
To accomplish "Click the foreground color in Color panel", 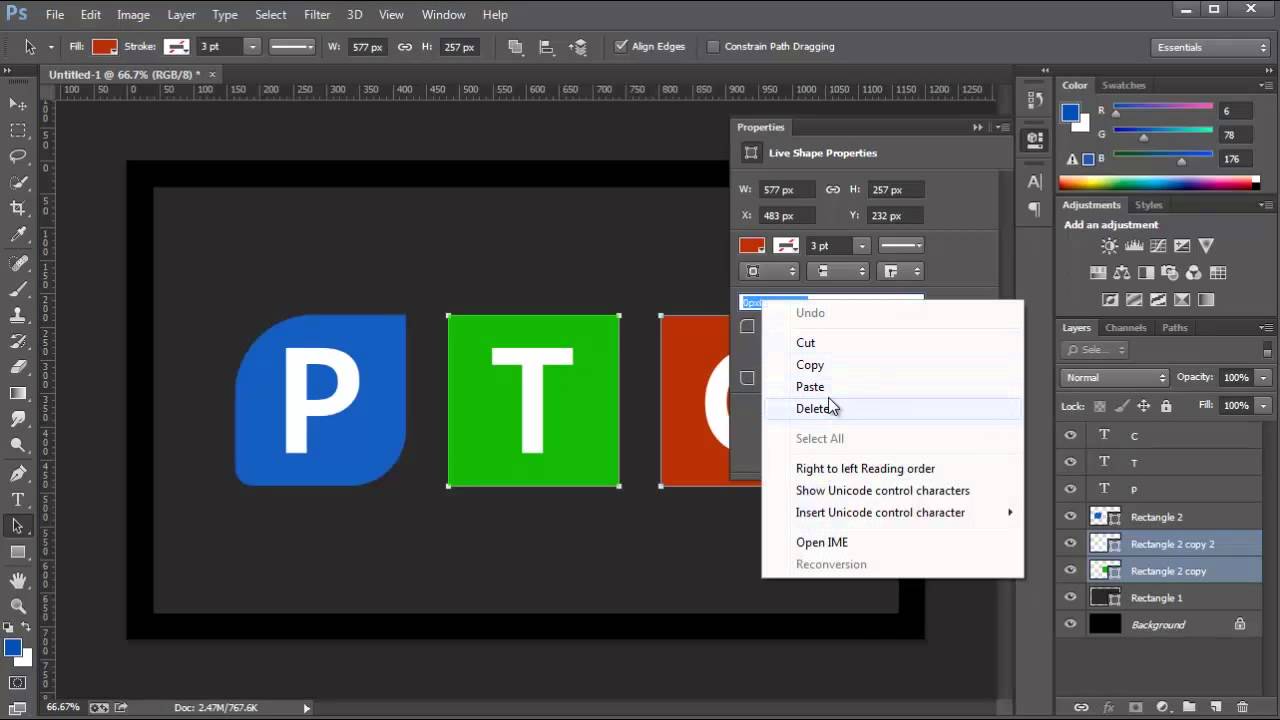I will [1071, 113].
